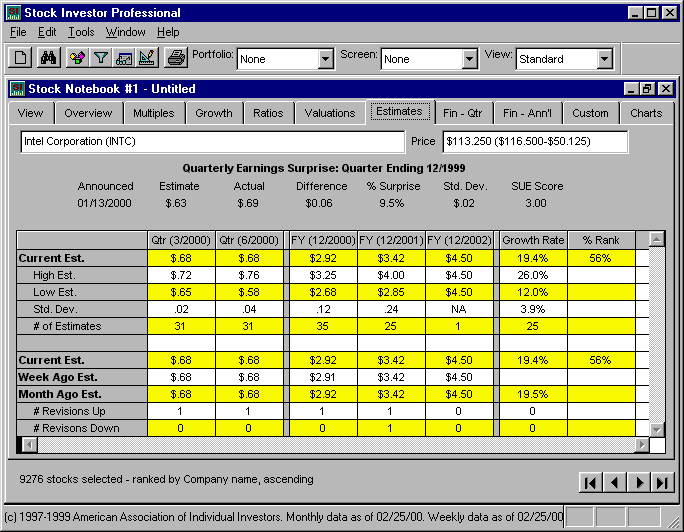Select the Std. Dev. row label in table
Screen dimensions: 684x532
(82, 309)
